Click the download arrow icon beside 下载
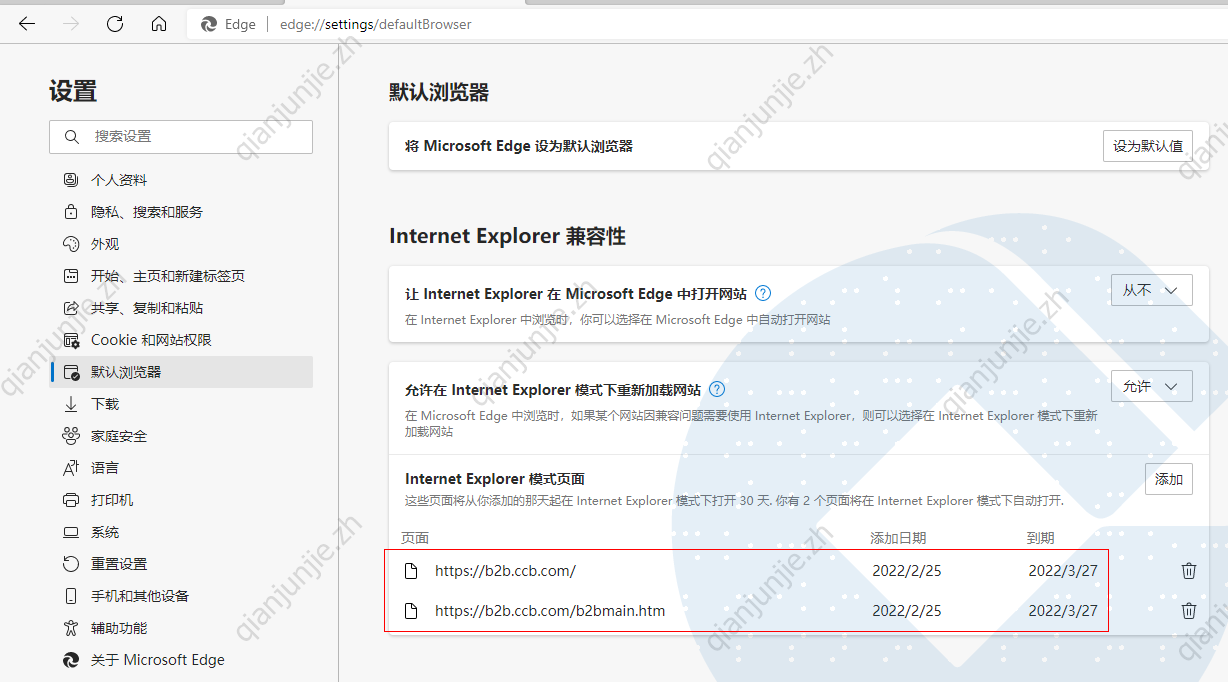The width and height of the screenshot is (1228, 682). 71,404
